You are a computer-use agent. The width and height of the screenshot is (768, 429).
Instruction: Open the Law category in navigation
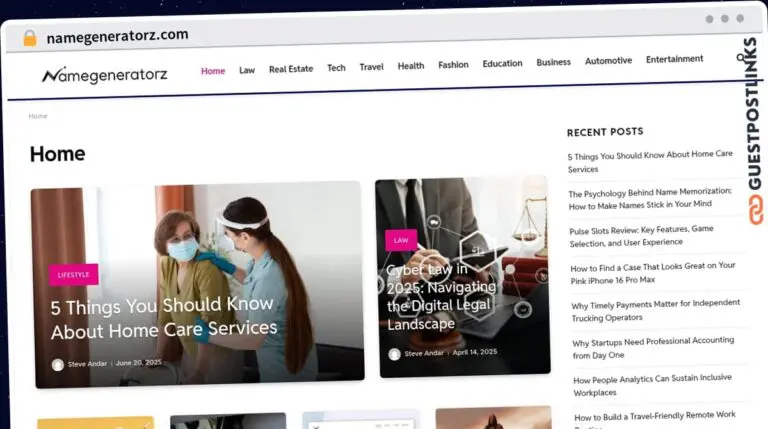247,70
